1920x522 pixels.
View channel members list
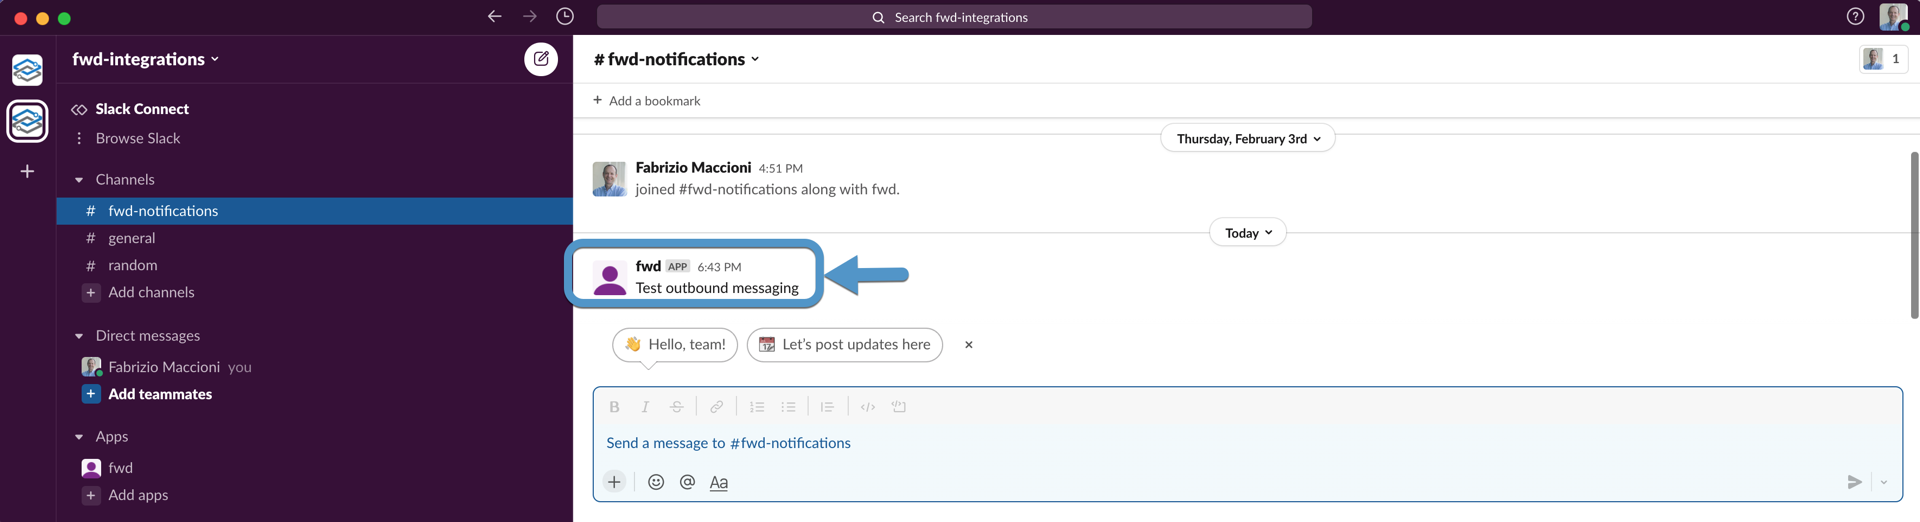1883,59
